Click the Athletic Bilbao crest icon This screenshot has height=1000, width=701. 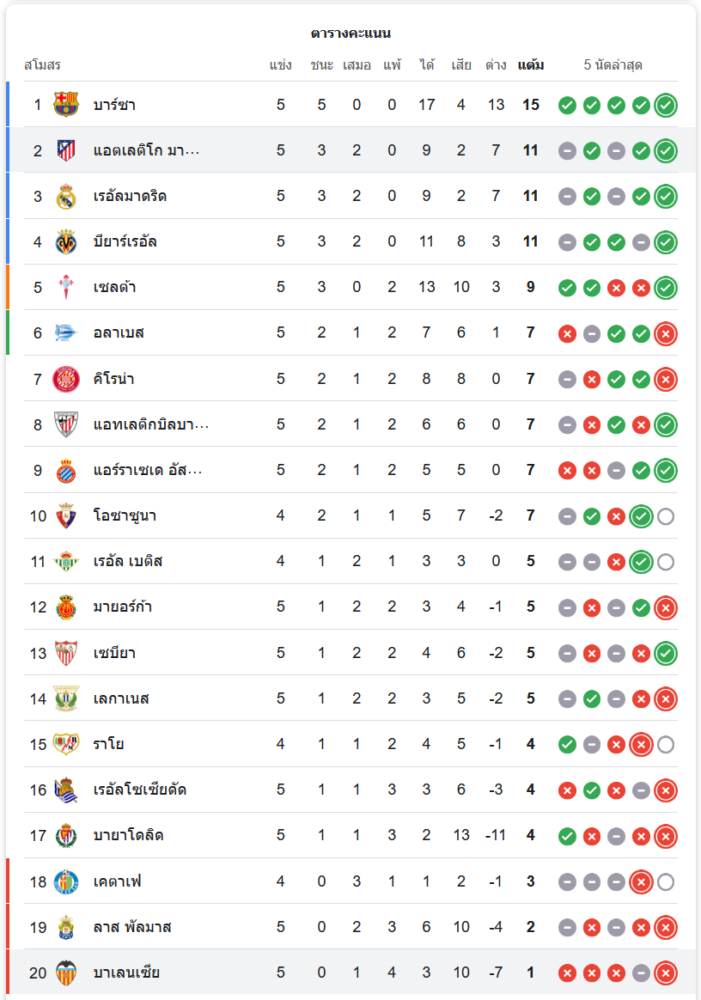(66, 425)
